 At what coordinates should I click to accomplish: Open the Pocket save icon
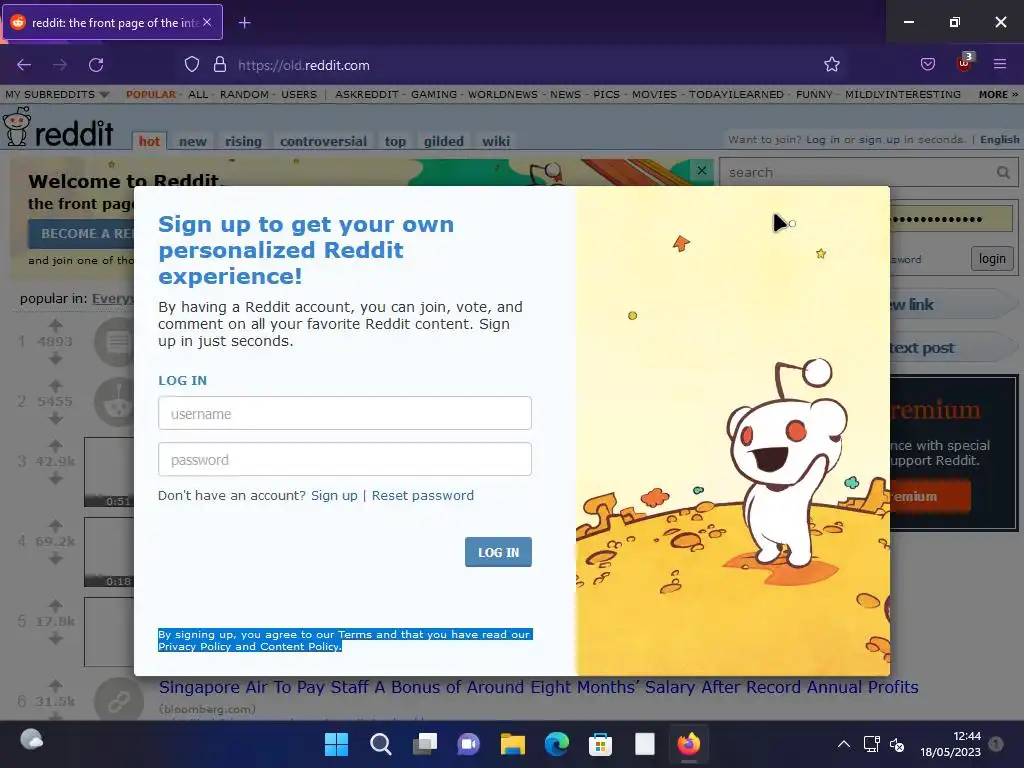(927, 65)
